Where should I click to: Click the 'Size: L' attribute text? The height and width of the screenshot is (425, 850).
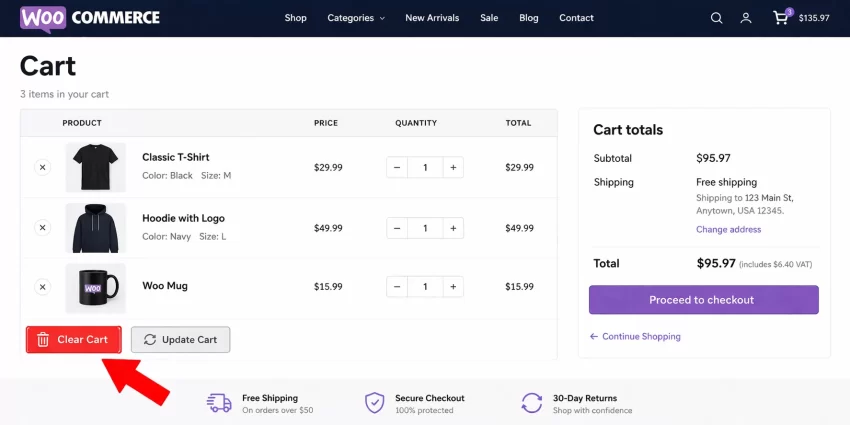212,237
